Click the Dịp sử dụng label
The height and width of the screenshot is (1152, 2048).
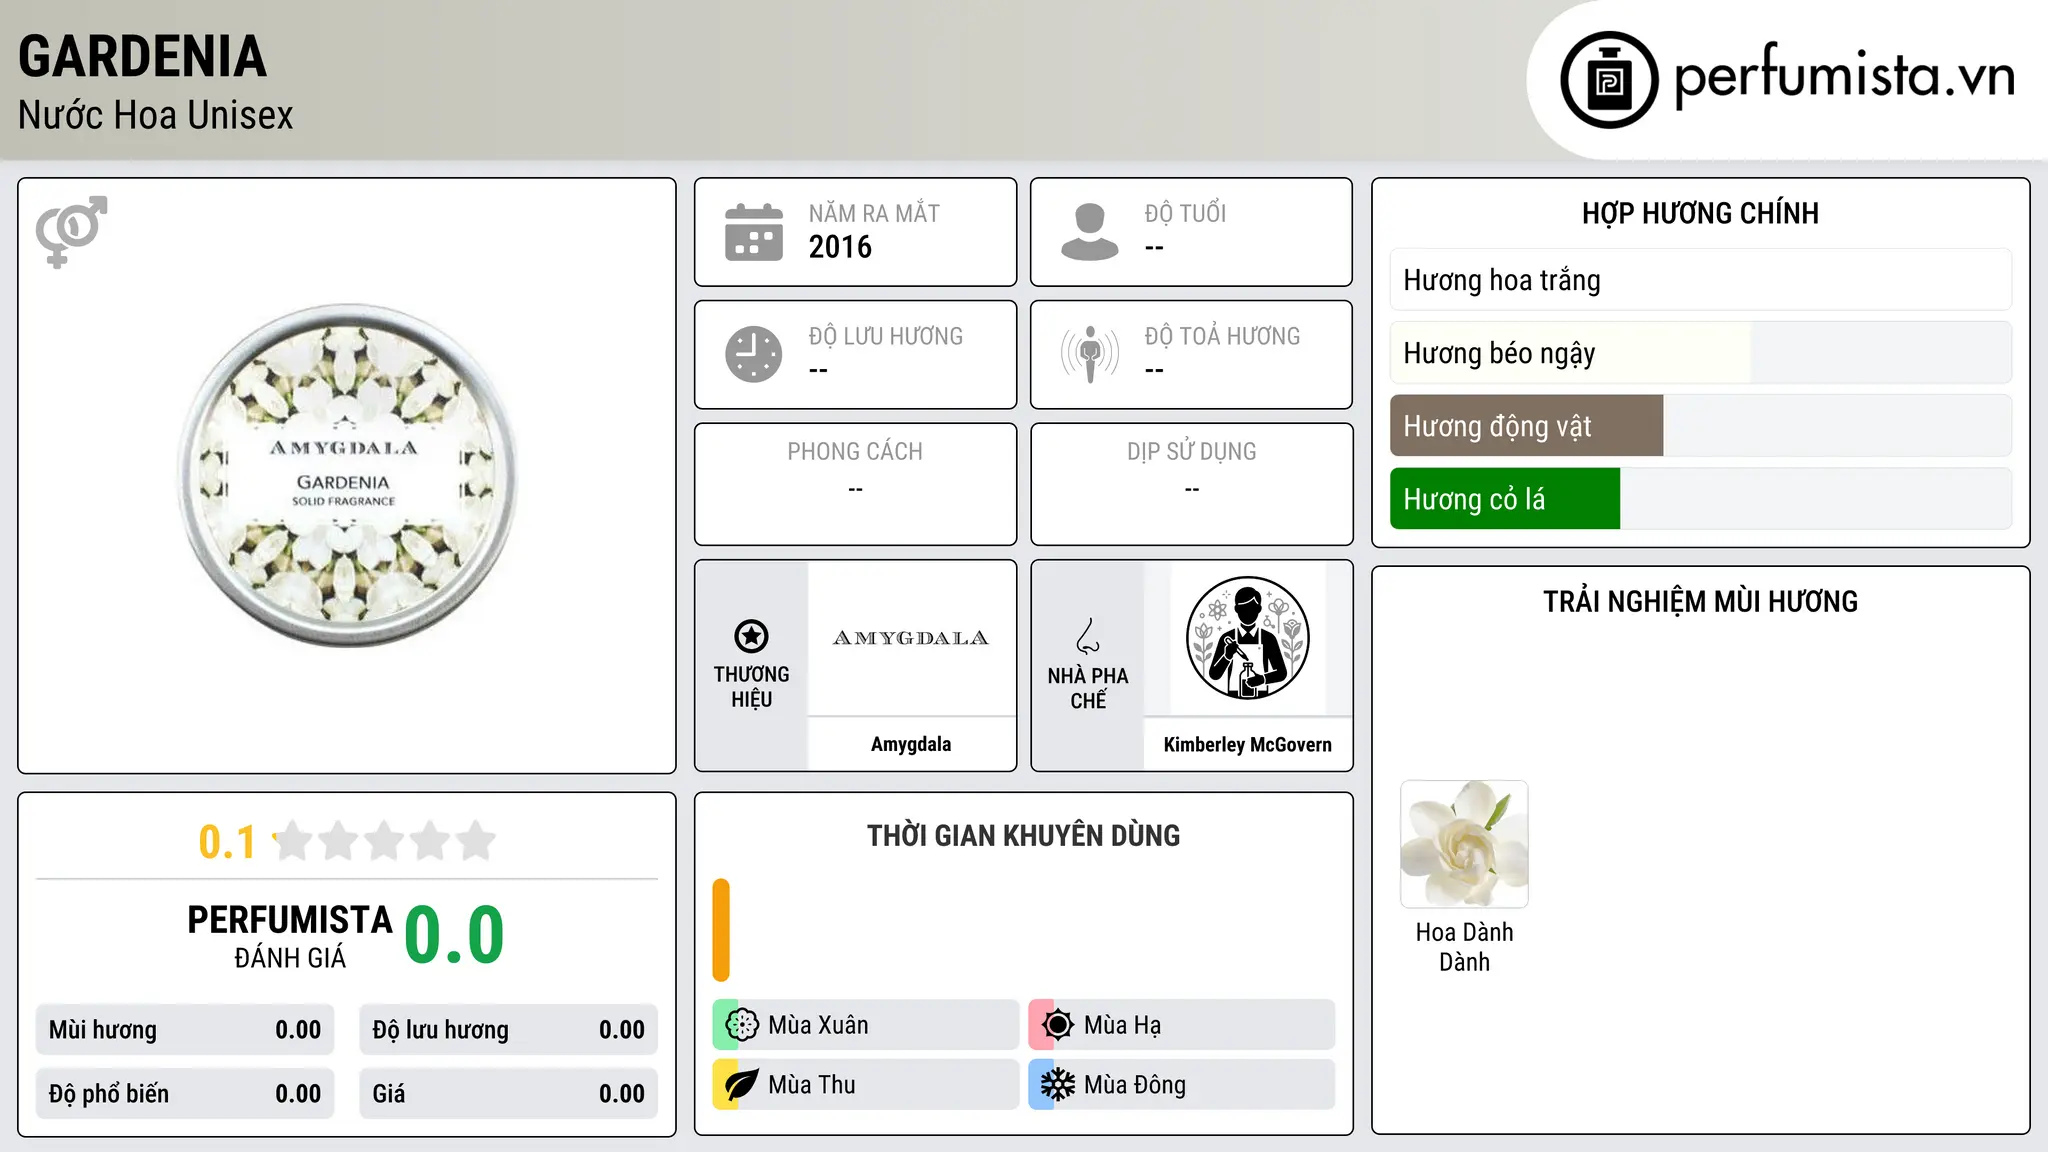(x=1191, y=452)
